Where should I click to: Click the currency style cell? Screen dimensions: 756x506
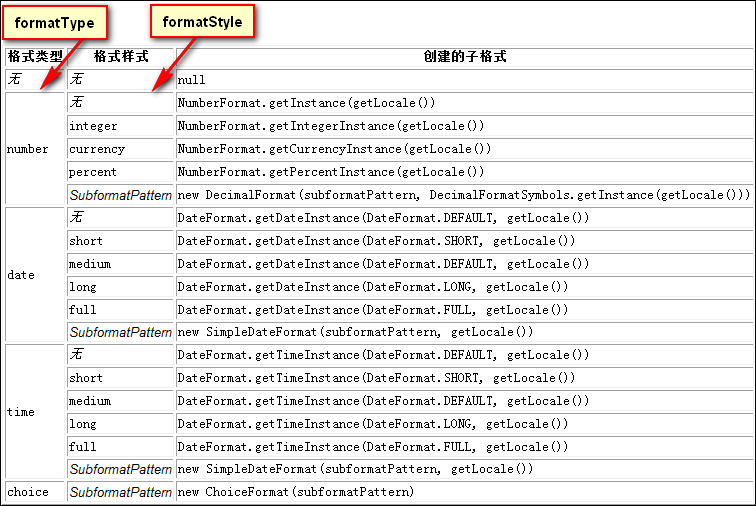(121, 149)
